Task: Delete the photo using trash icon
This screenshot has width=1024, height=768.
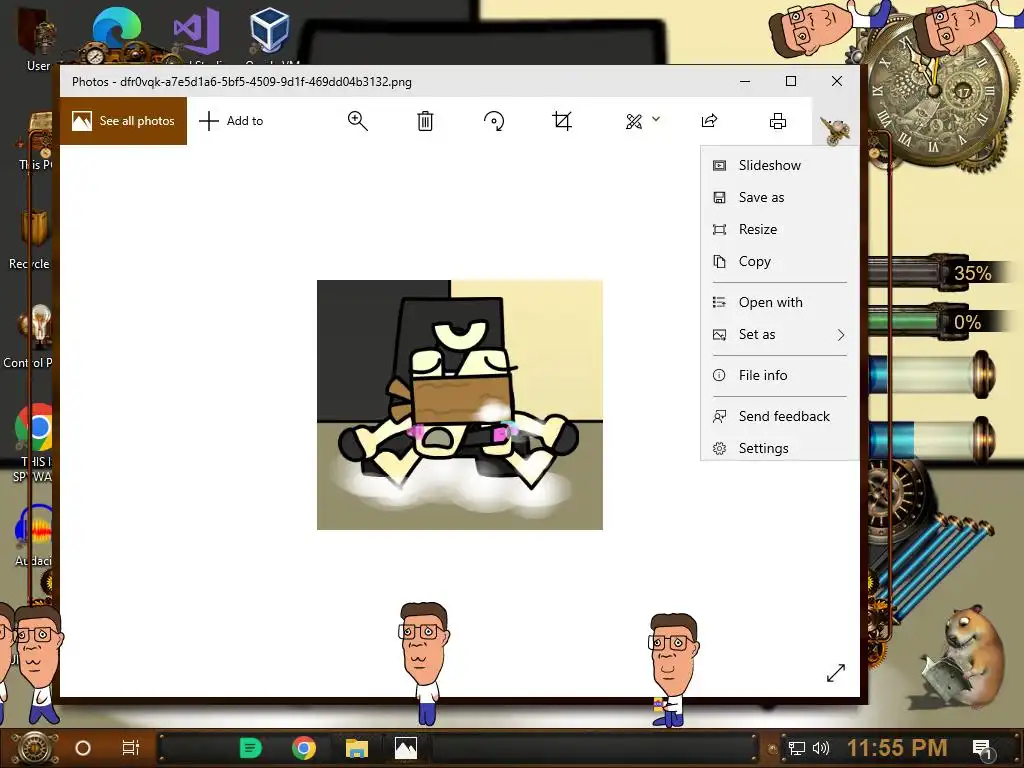Action: click(x=425, y=121)
